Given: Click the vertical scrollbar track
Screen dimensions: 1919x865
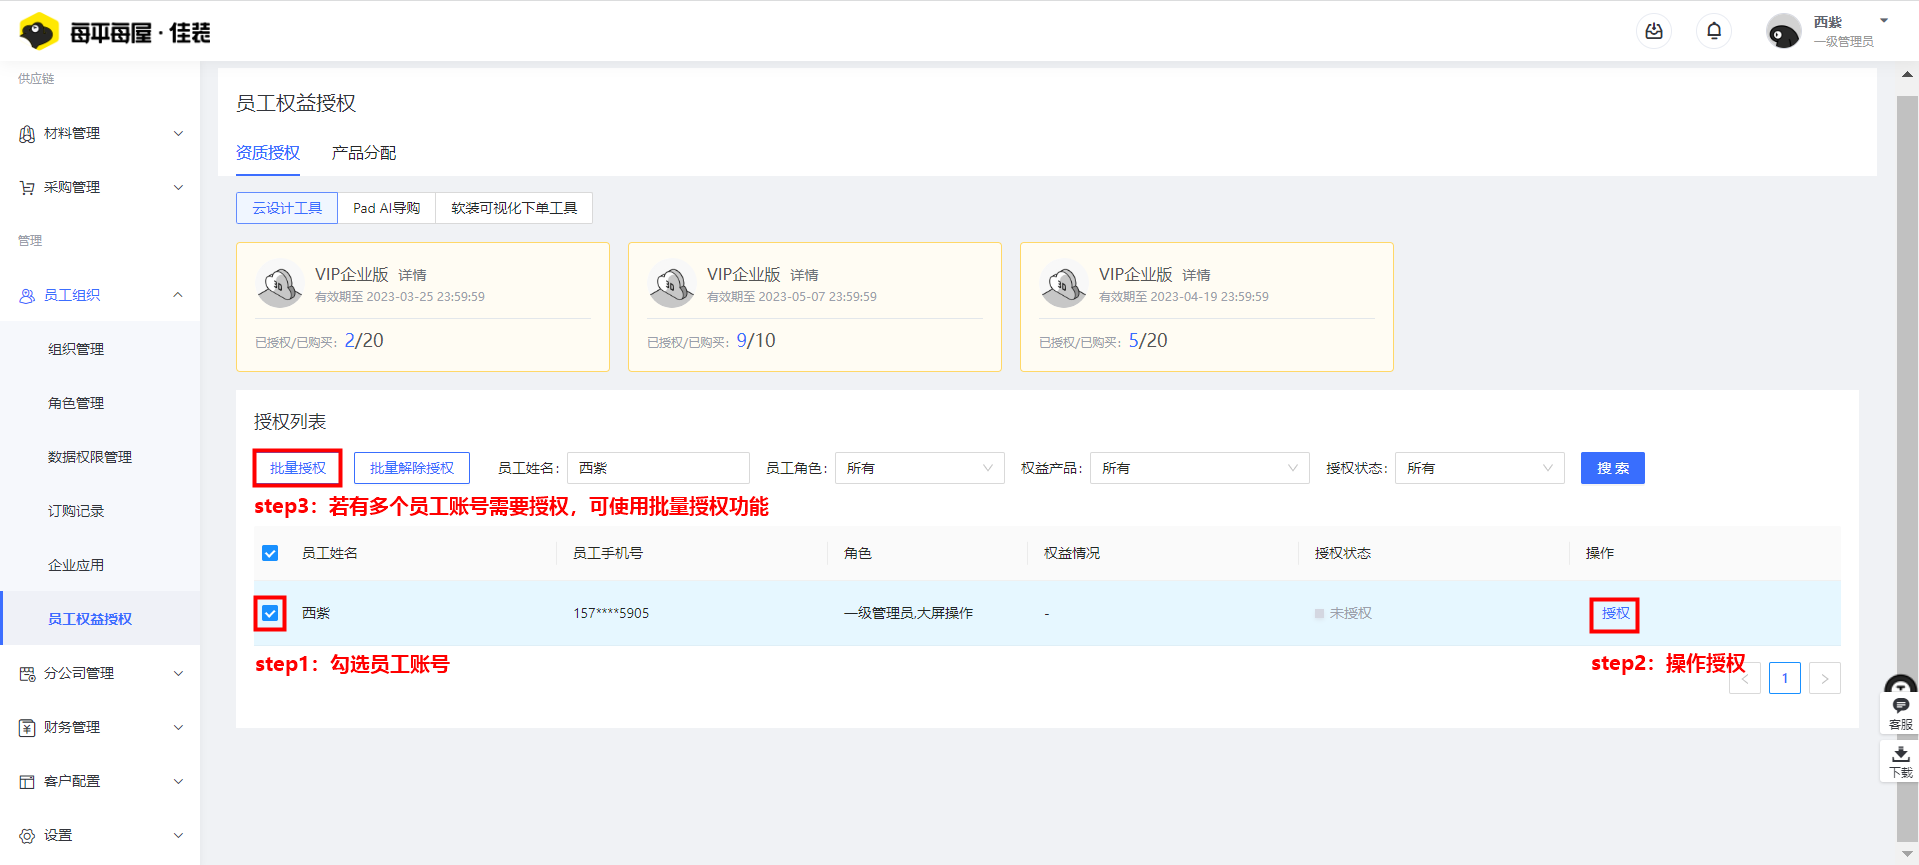Looking at the screenshot, I should [x=1907, y=470].
